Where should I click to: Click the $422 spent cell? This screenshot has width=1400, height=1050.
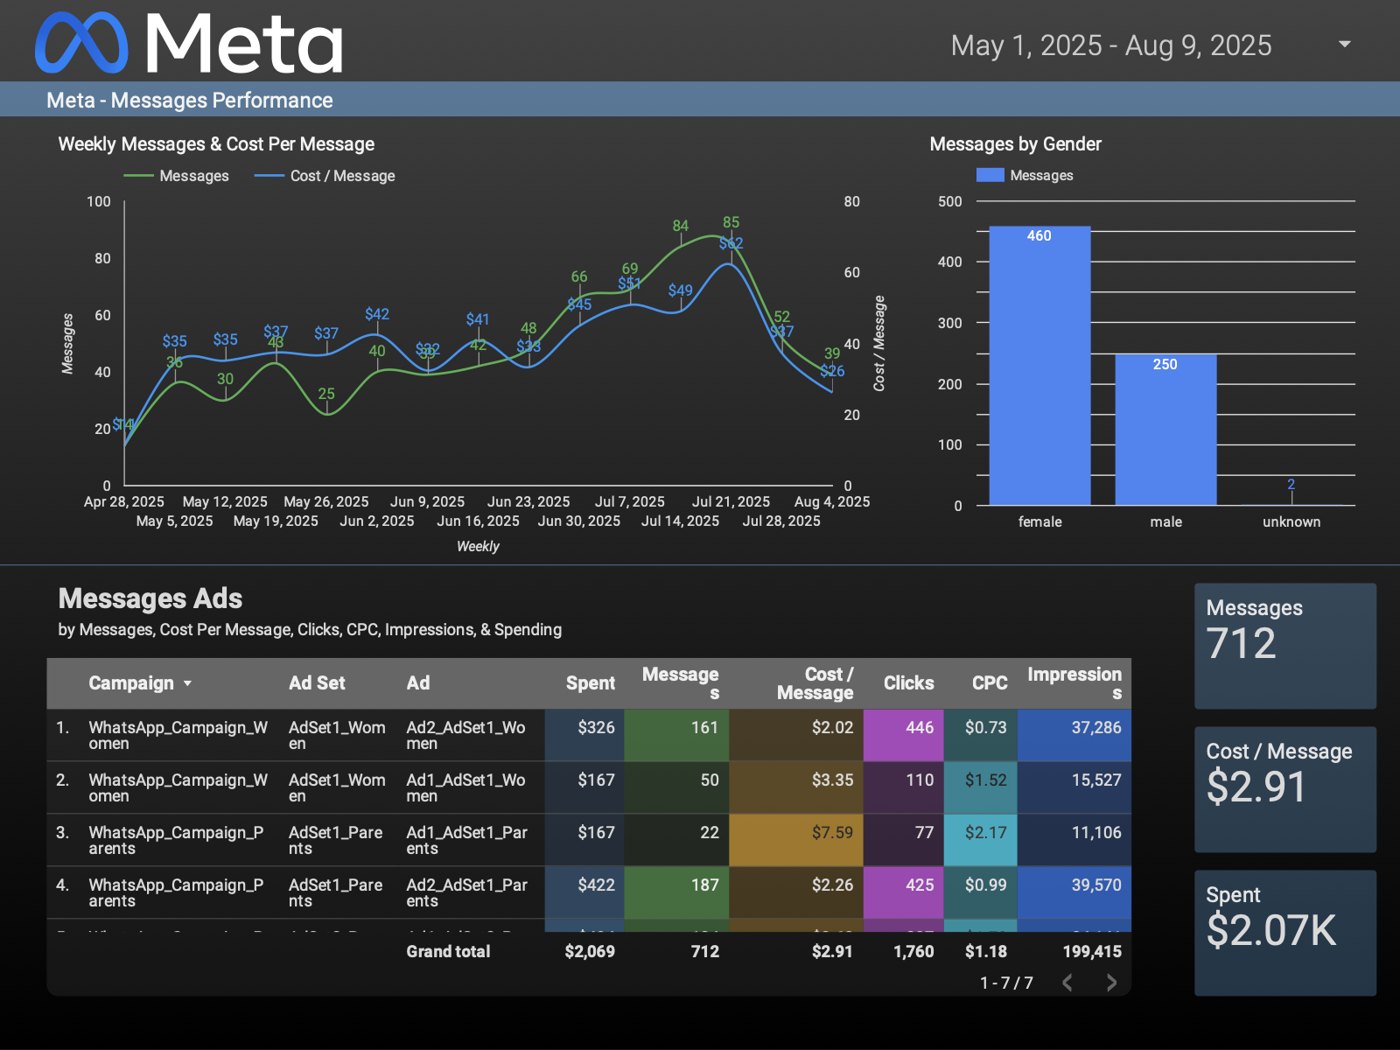(x=585, y=893)
